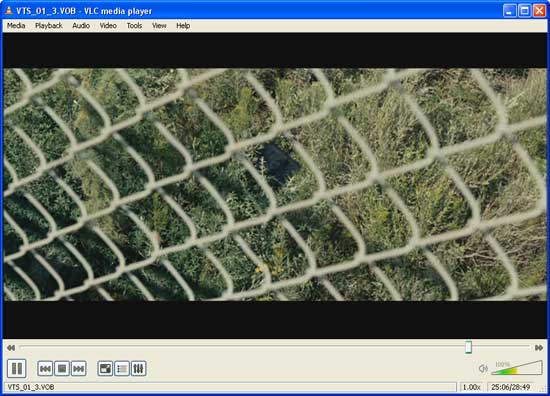Image resolution: width=550 pixels, height=396 pixels.
Task: Open extended settings equalizer icon
Action: [x=139, y=369]
